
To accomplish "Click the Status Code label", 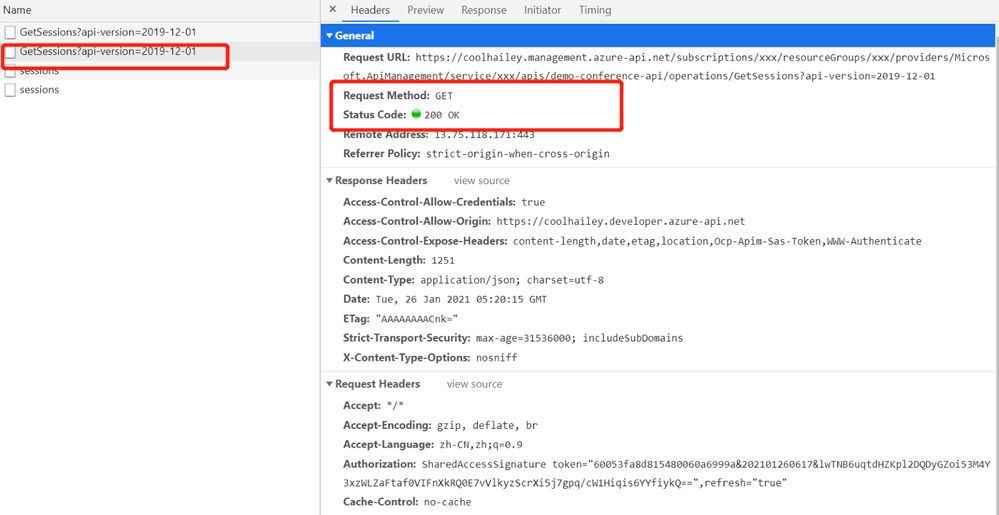I will pyautogui.click(x=375, y=115).
